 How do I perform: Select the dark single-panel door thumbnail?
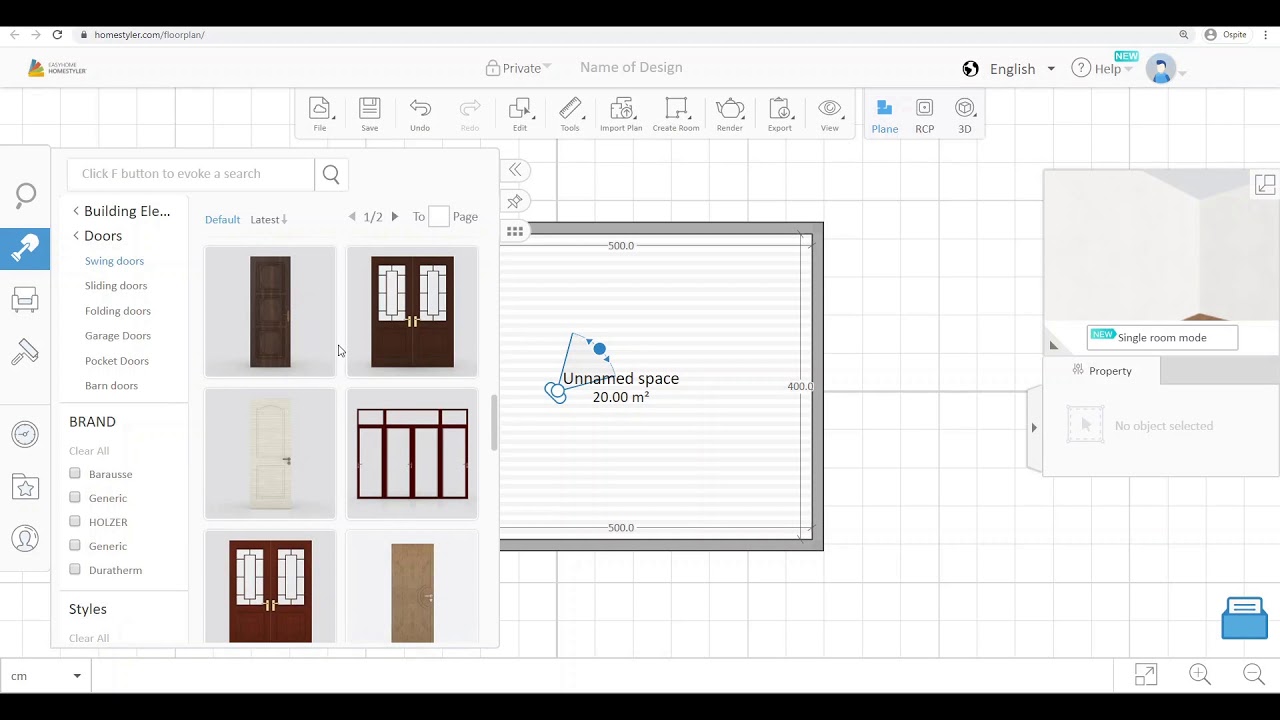point(270,312)
